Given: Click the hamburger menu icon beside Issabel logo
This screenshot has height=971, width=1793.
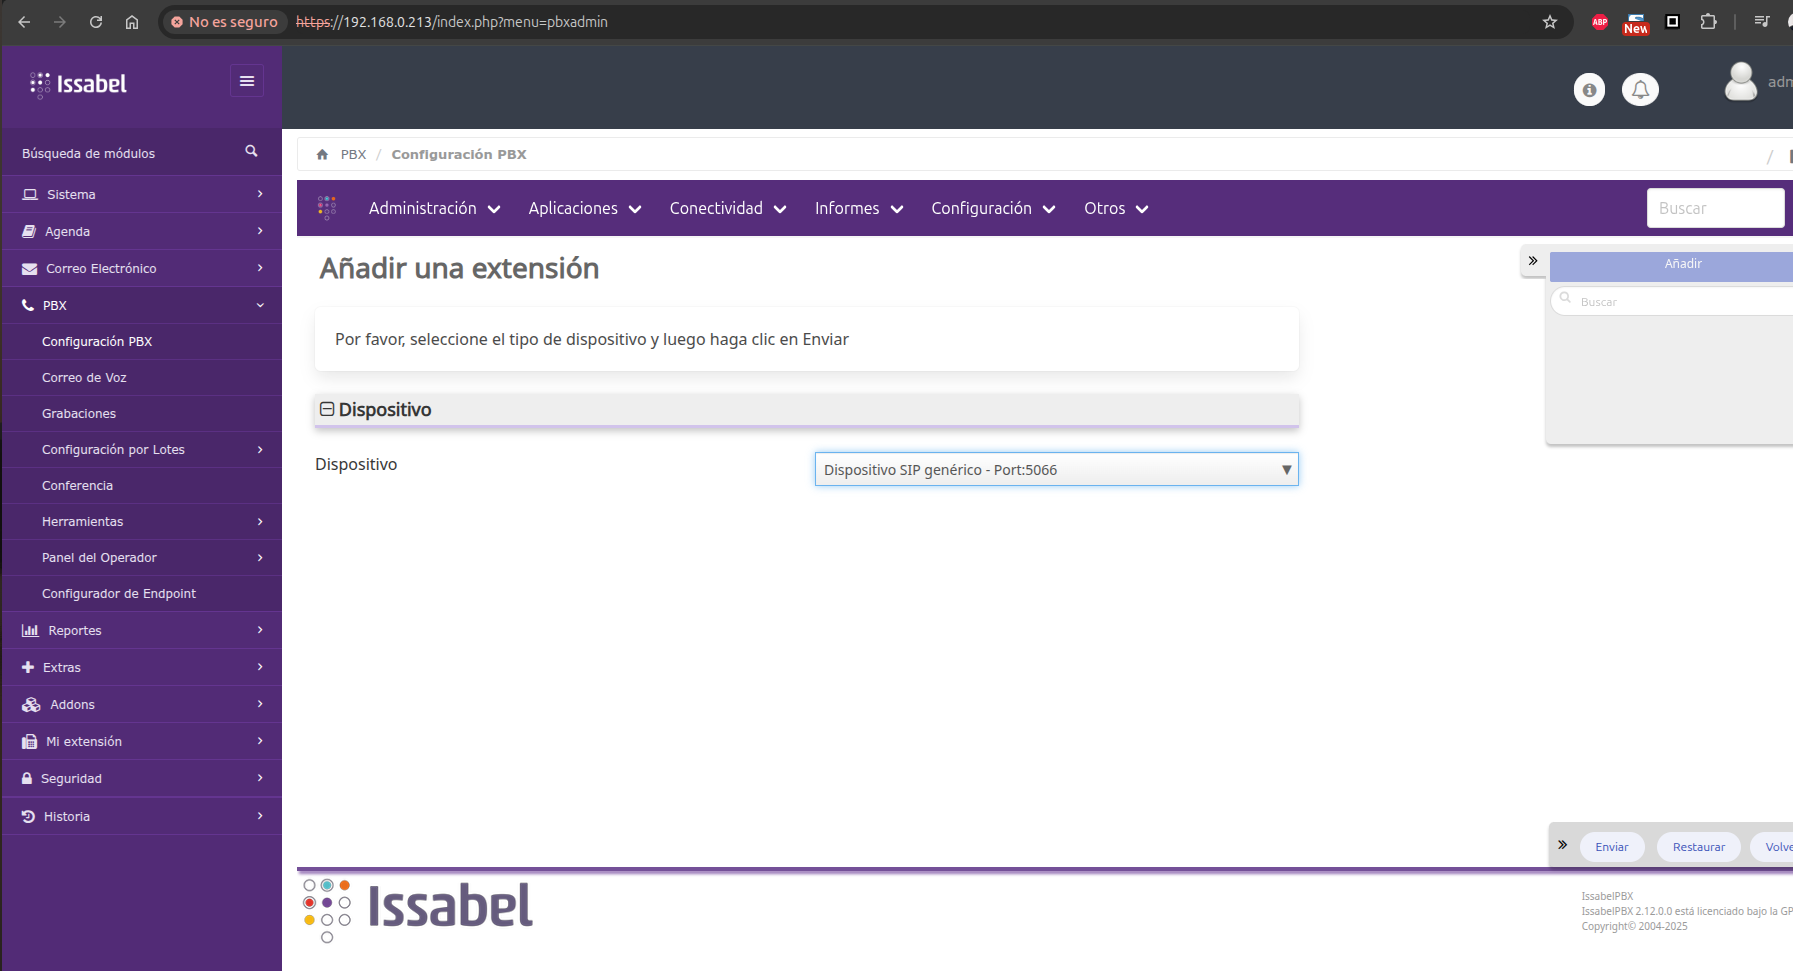Looking at the screenshot, I should 246,81.
